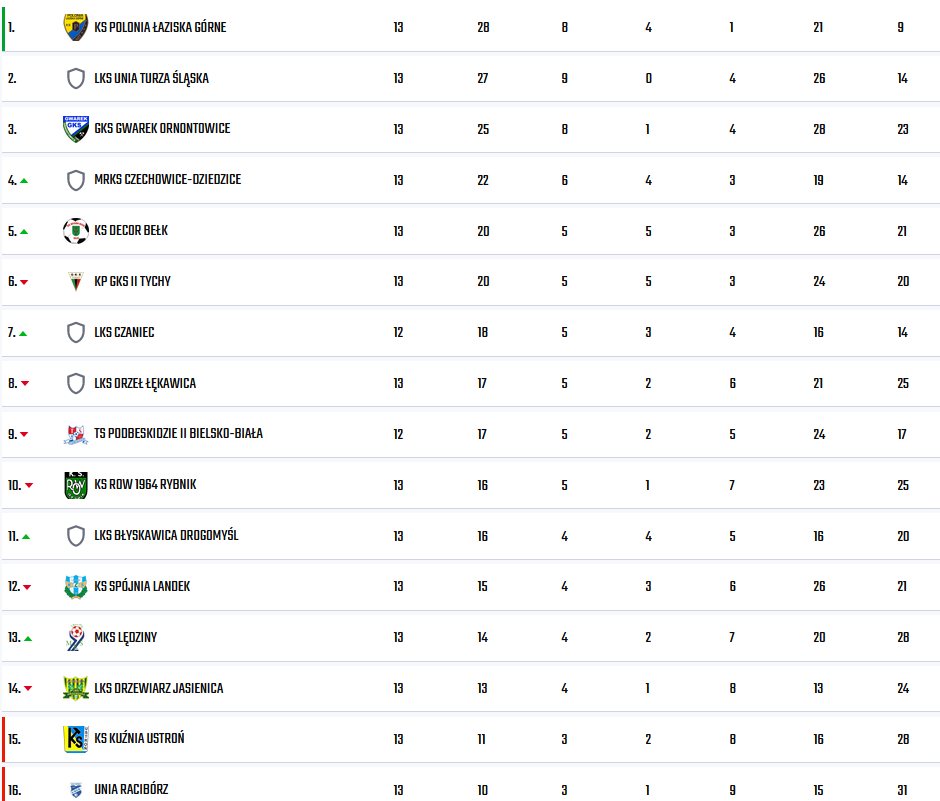Open MRKS Czechowice-Dziedzice team link
Image resolution: width=940 pixels, height=801 pixels.
point(167,180)
